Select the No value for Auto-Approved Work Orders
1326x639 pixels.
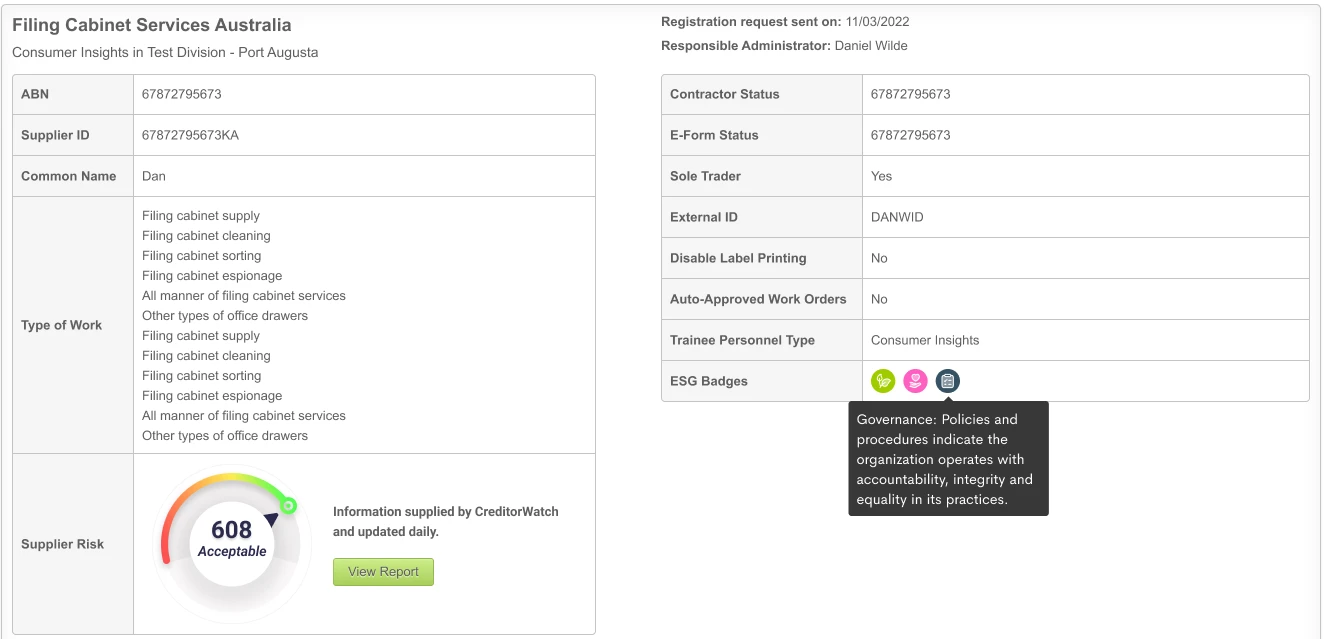pyautogui.click(x=879, y=299)
